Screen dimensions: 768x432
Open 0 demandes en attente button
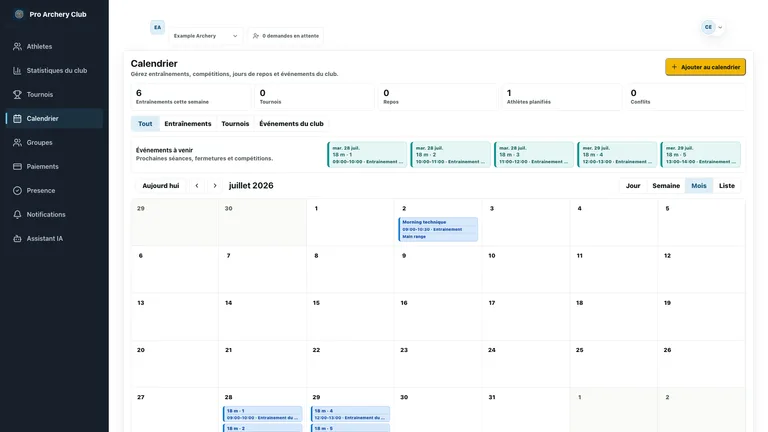pyautogui.click(x=286, y=36)
